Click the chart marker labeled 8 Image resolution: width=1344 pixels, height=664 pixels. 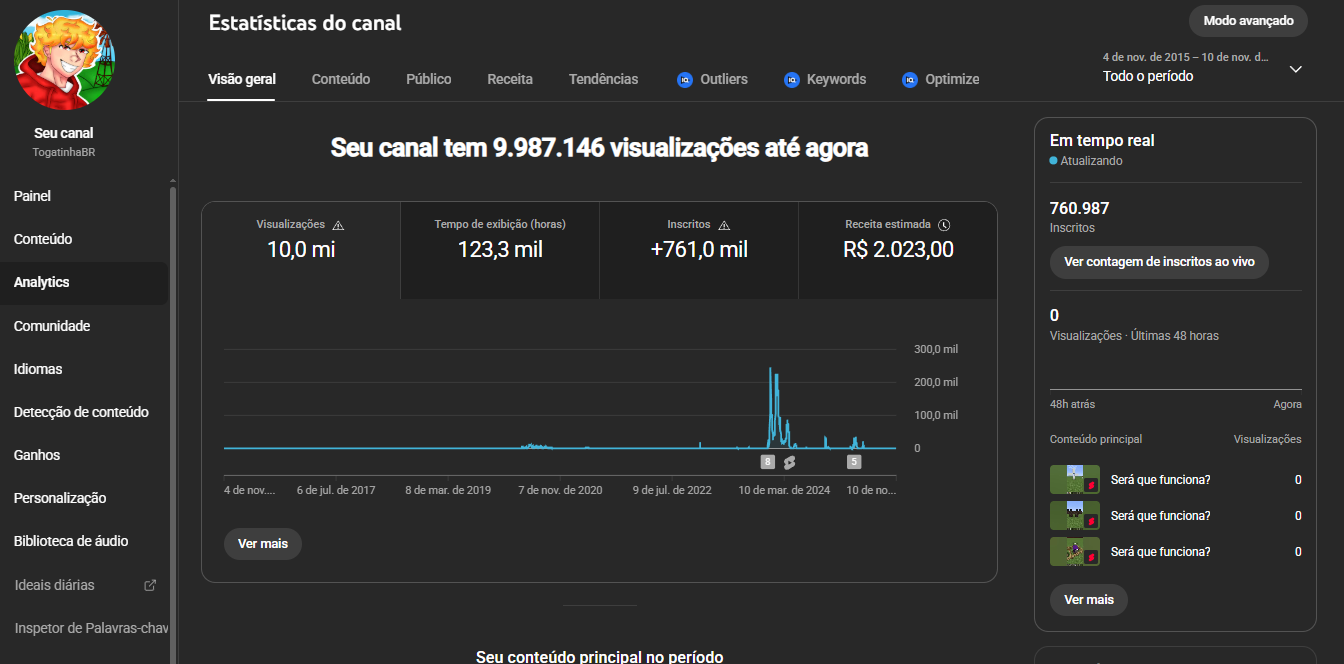(767, 462)
